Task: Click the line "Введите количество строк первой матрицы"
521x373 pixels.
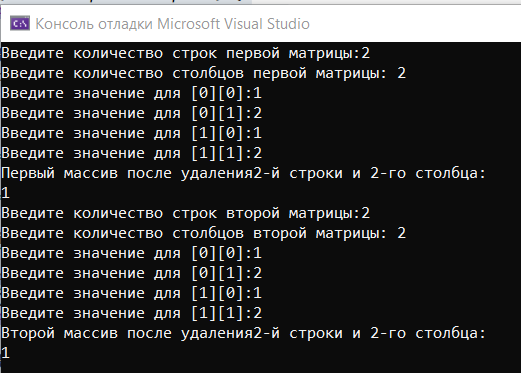Action: click(186, 53)
